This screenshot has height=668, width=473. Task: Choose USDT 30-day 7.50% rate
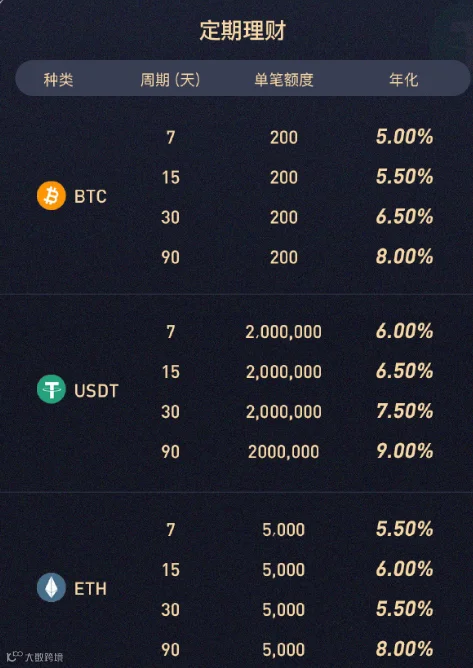(x=404, y=411)
